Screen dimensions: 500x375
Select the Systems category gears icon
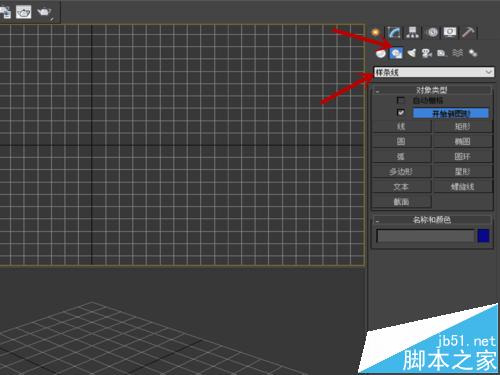click(473, 53)
